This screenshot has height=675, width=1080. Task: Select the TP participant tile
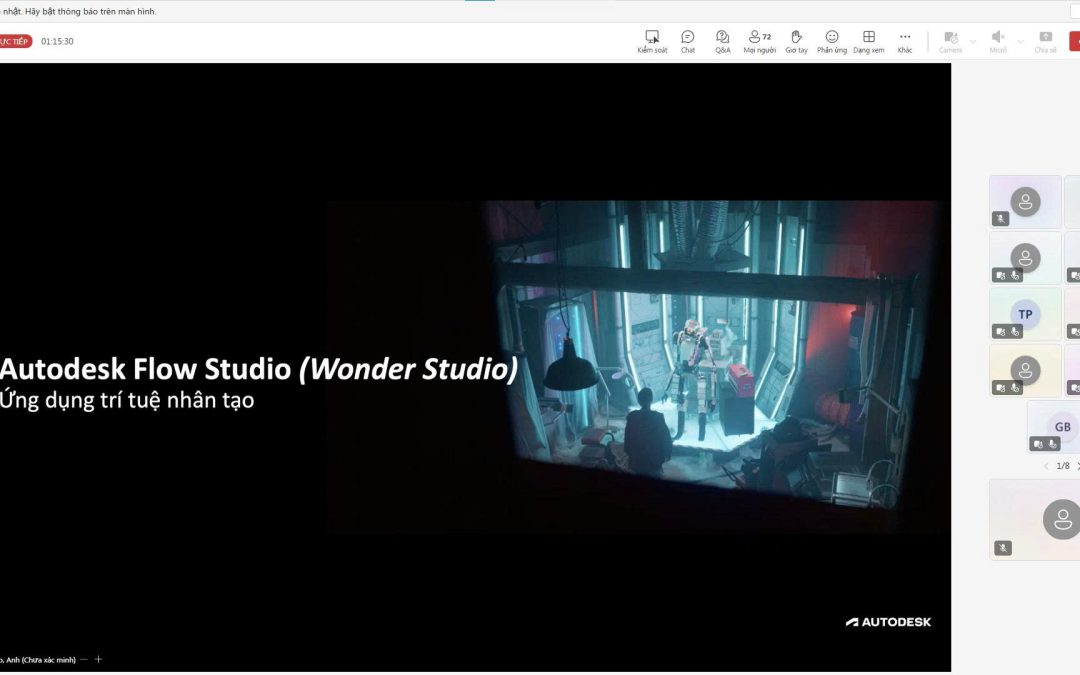tap(1025, 314)
